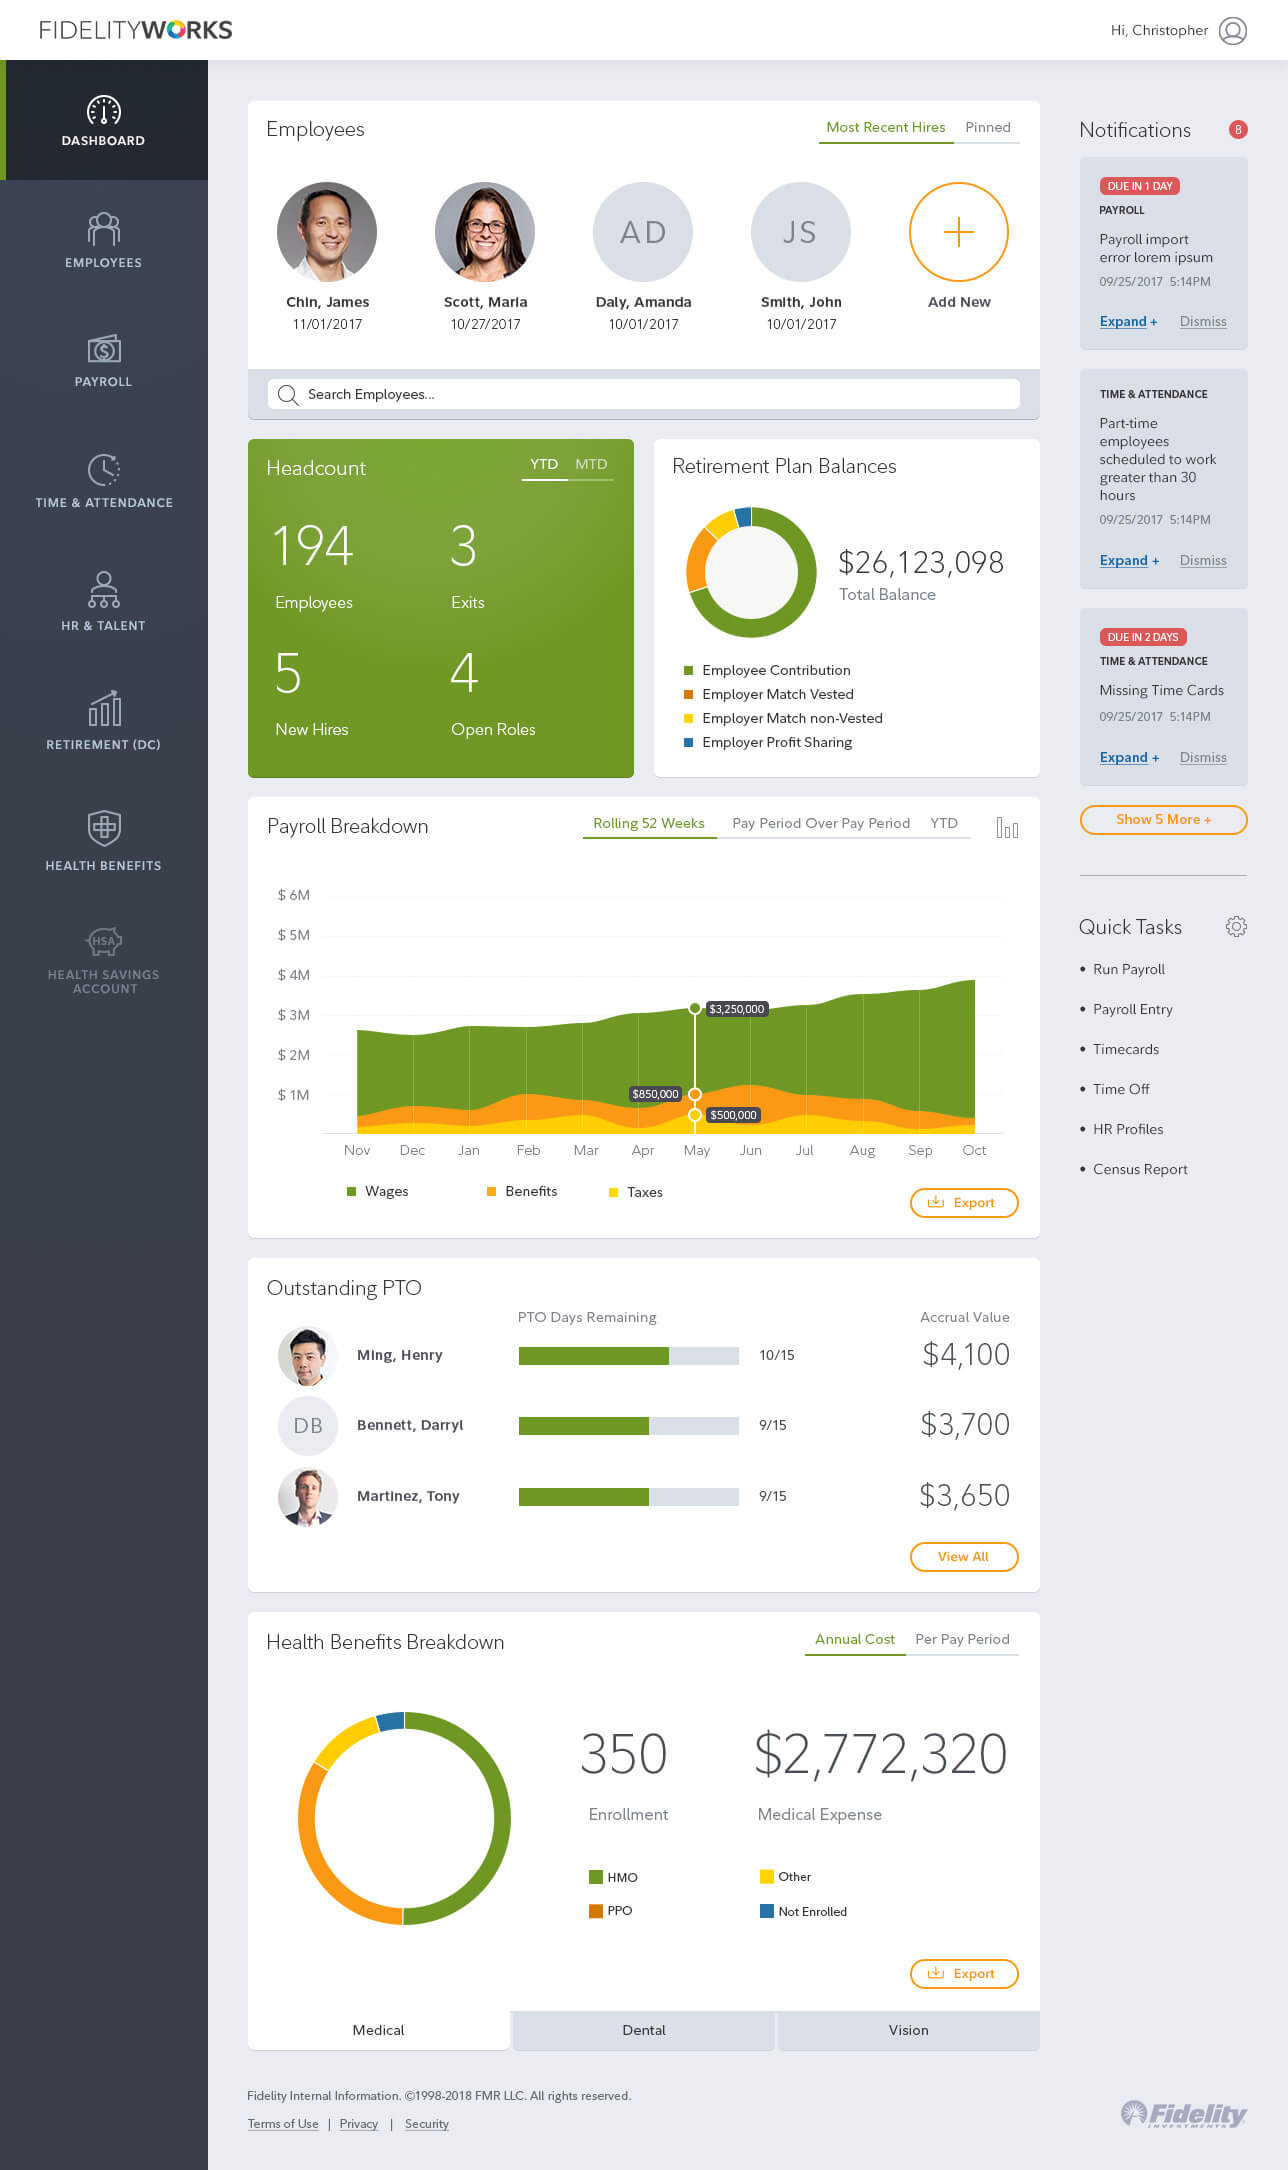Switch Payroll Breakdown to bar chart view
1288x2170 pixels.
[1007, 828]
